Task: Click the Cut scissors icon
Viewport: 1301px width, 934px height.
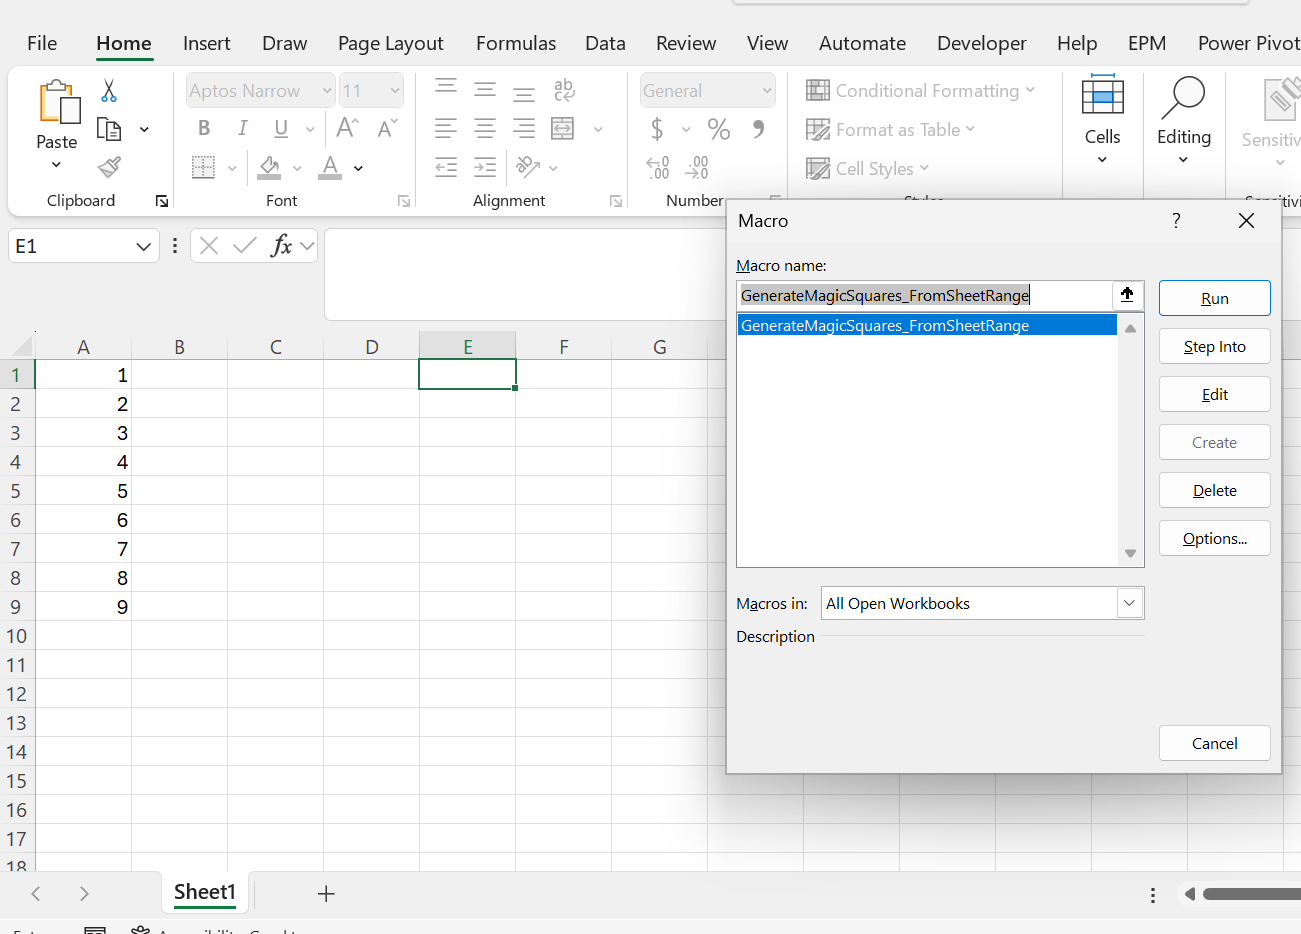Action: click(109, 91)
